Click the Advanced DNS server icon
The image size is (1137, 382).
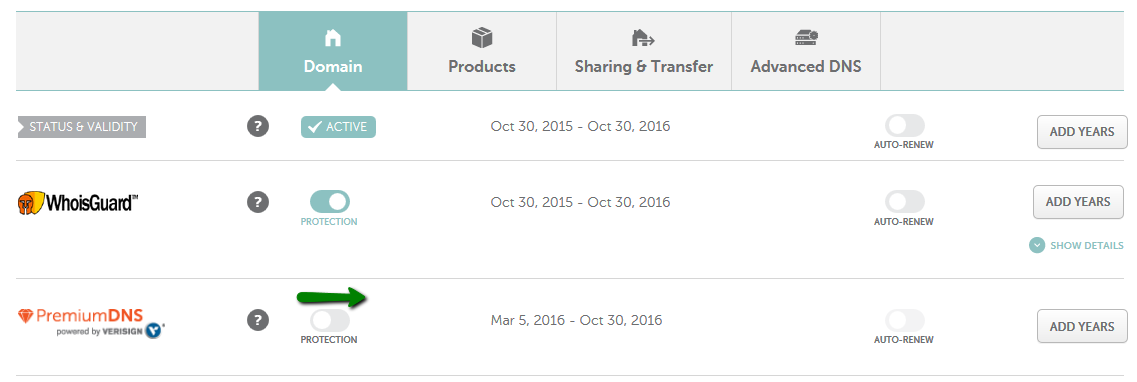point(806,37)
